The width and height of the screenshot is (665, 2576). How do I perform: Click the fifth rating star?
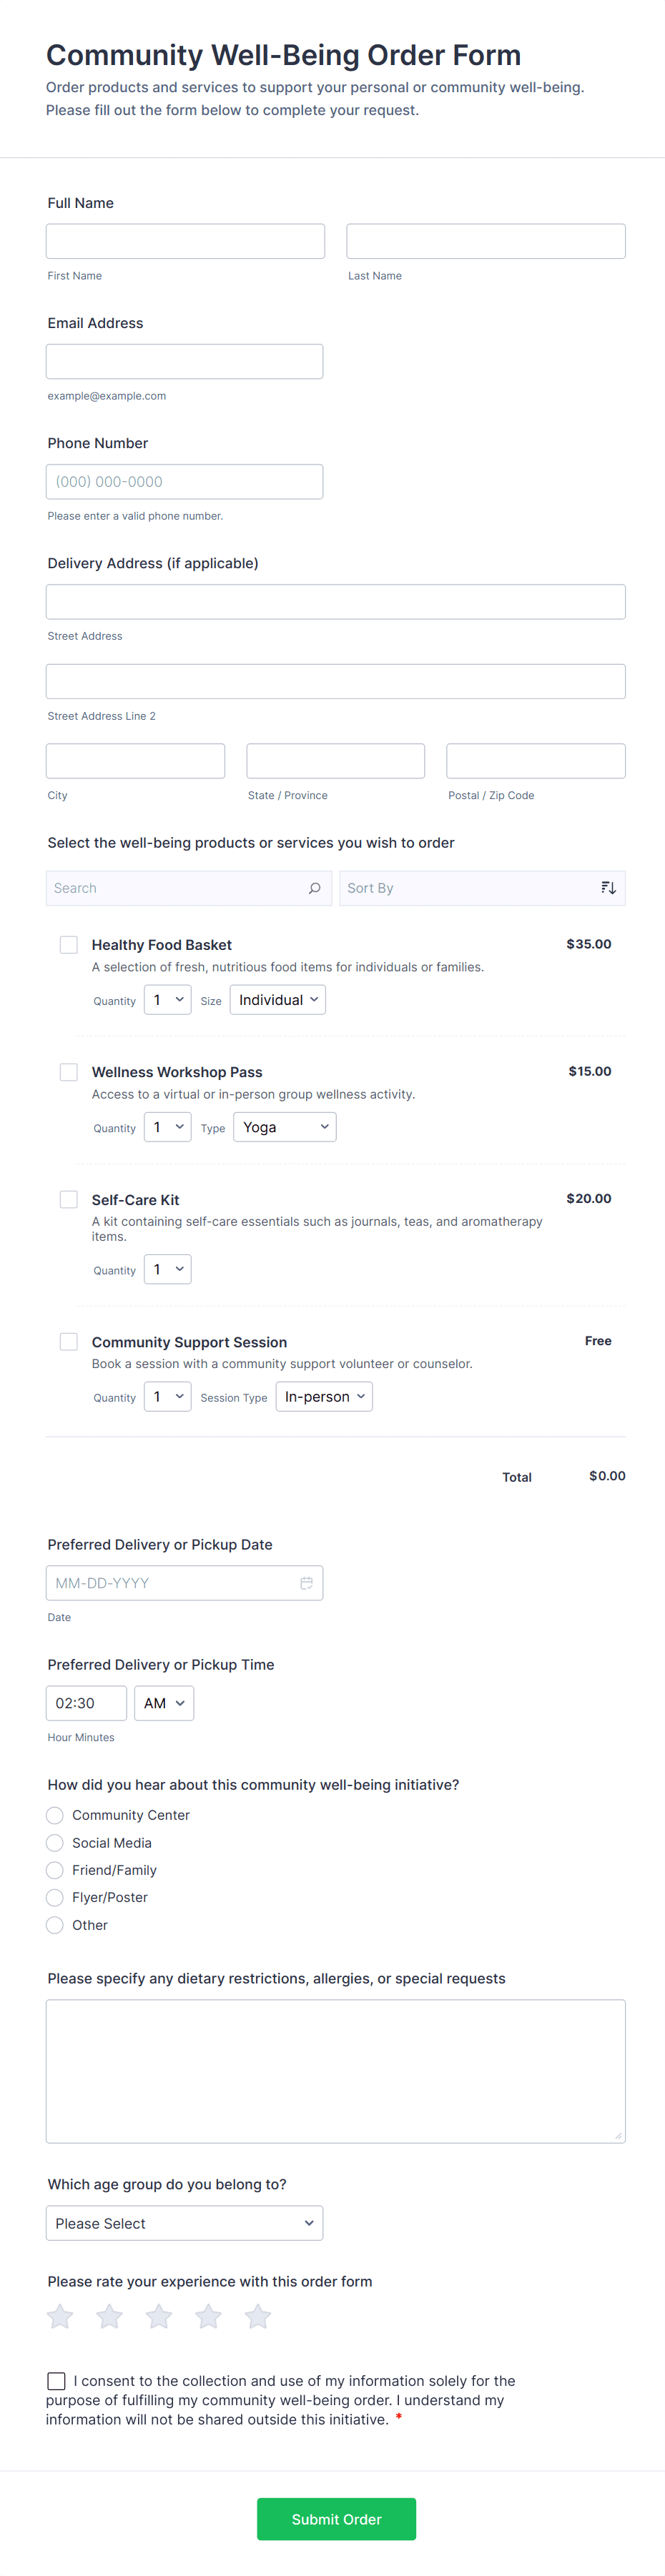258,2316
